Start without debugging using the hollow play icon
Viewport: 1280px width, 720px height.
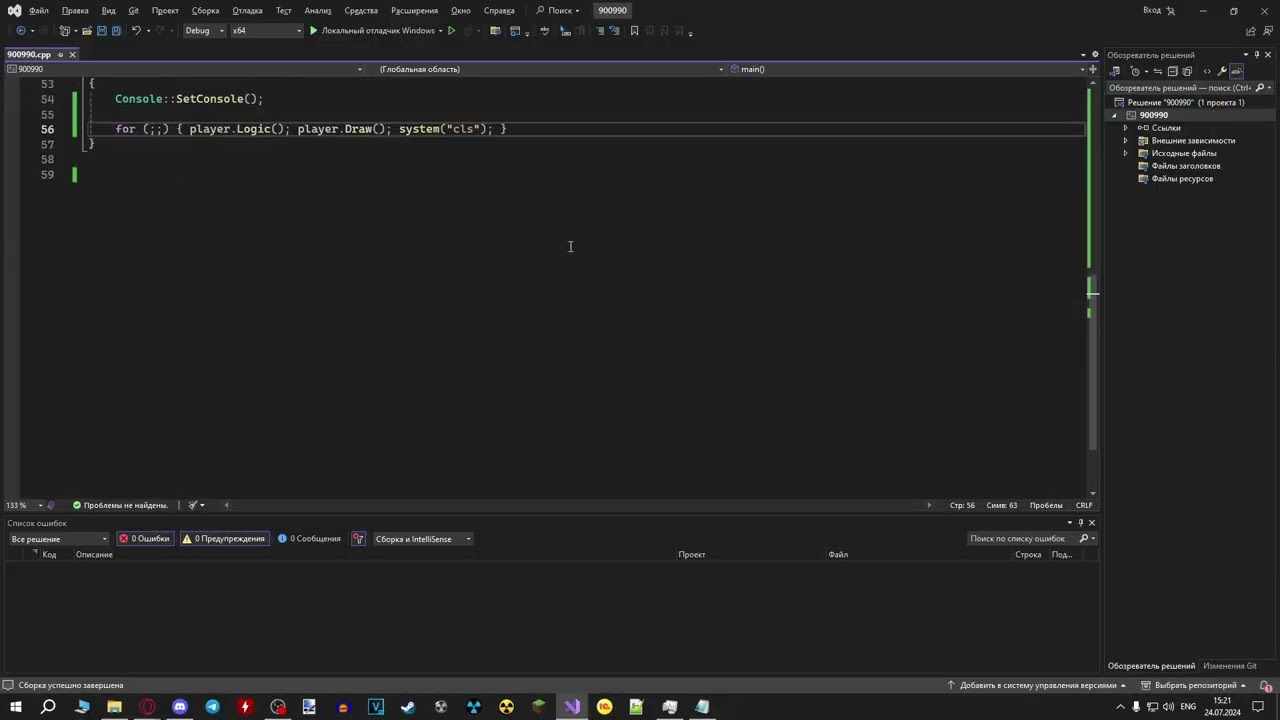tap(451, 31)
